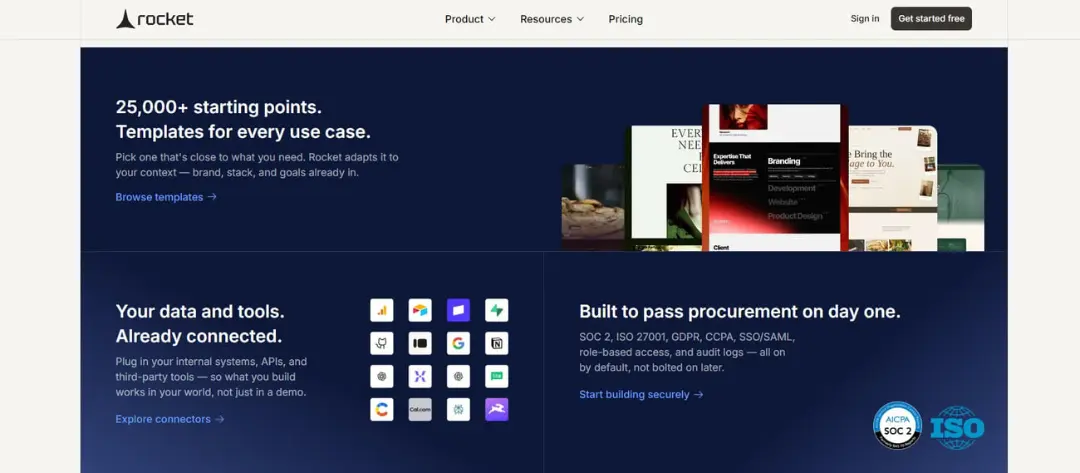Click Start building securely link
Image resolution: width=1080 pixels, height=473 pixels.
tap(641, 395)
